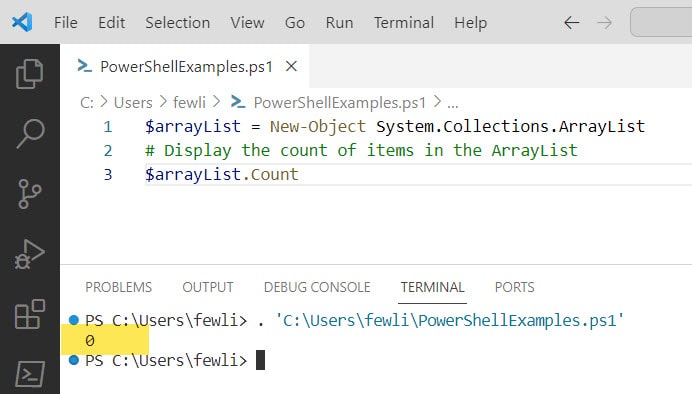
Task: Open the Go menu
Action: 295,23
